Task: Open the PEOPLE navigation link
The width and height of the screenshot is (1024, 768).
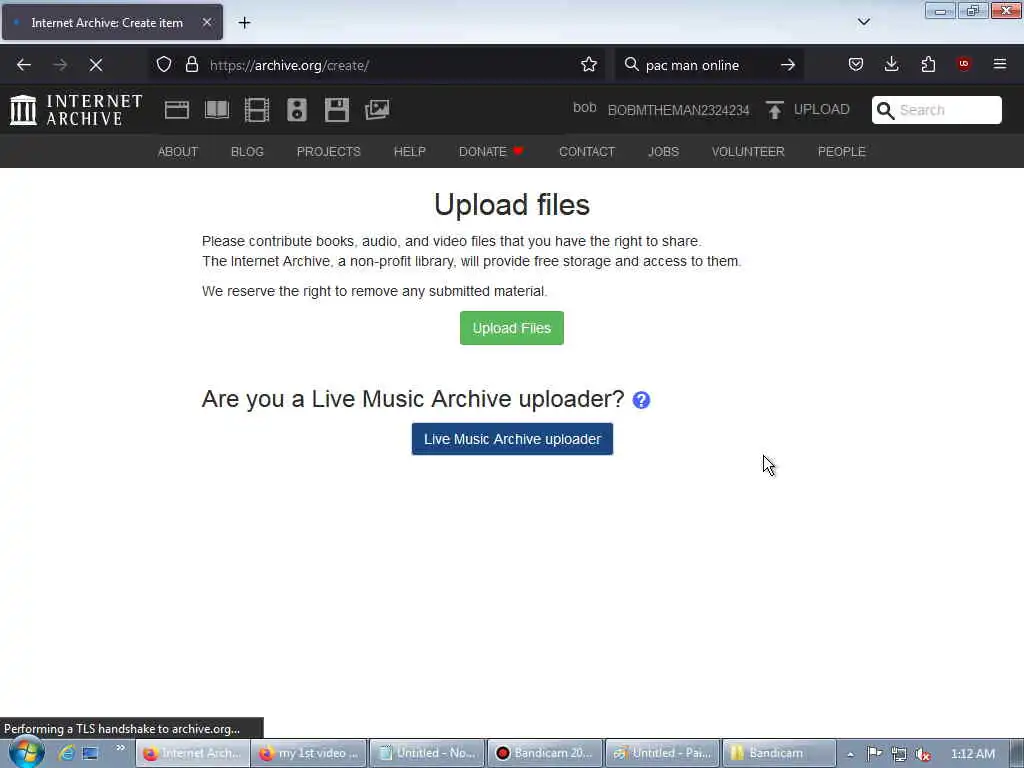Action: tap(842, 152)
